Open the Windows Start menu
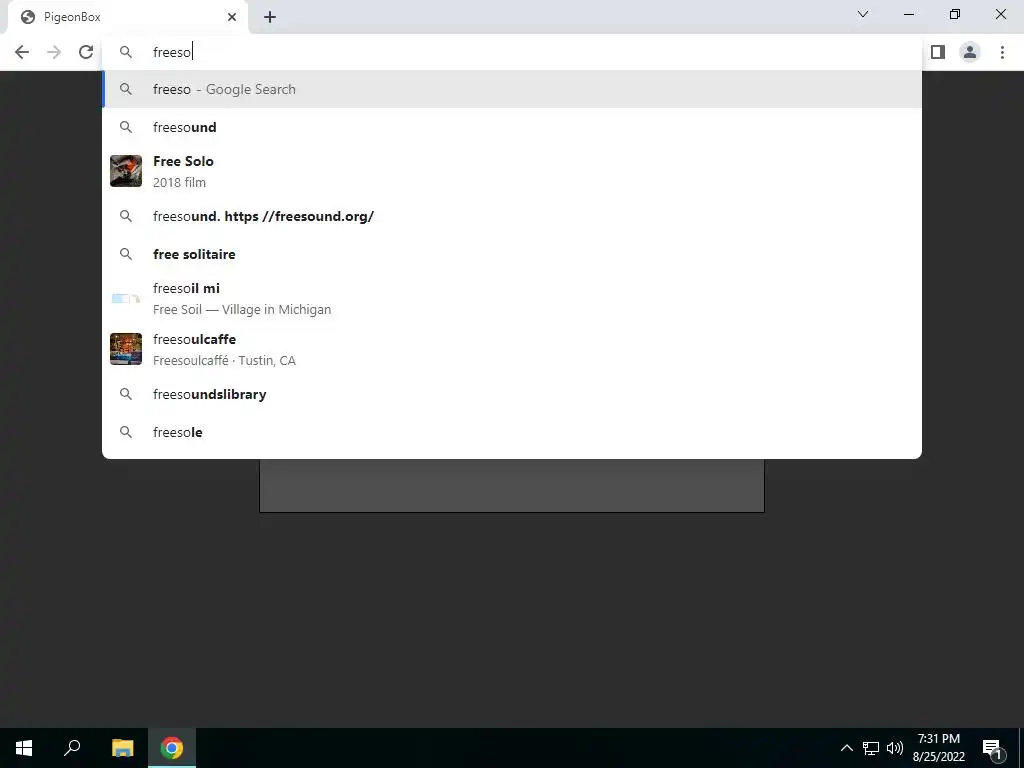Screen dimensions: 1024x768 click(x=24, y=748)
